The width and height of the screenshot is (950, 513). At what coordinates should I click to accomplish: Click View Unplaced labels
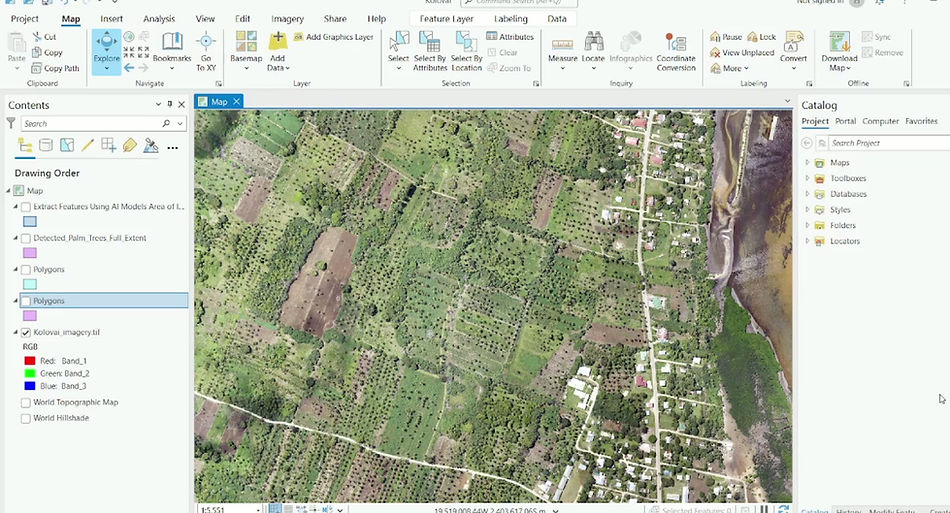point(742,53)
